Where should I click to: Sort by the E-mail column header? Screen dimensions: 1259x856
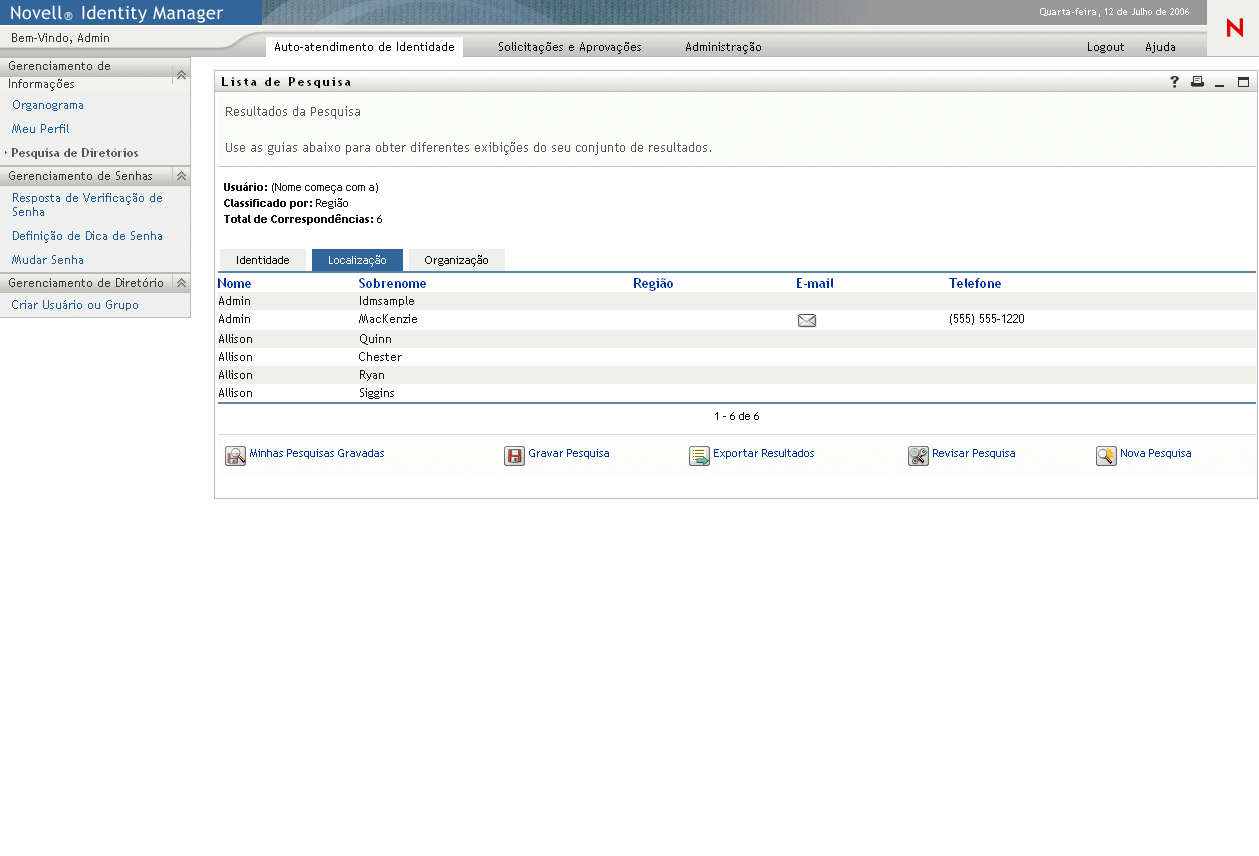(815, 283)
